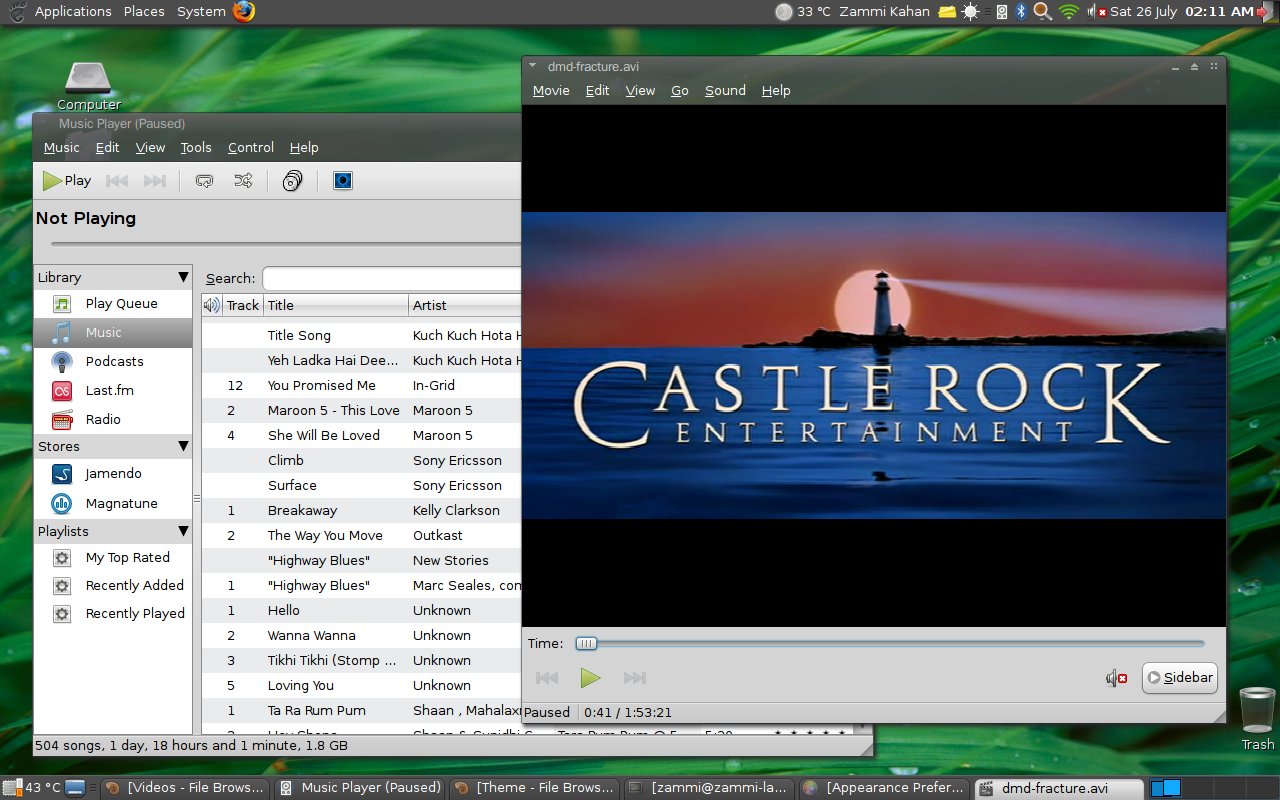Viewport: 1280px width, 800px height.
Task: Open the Help menu in video player
Action: tap(776, 90)
